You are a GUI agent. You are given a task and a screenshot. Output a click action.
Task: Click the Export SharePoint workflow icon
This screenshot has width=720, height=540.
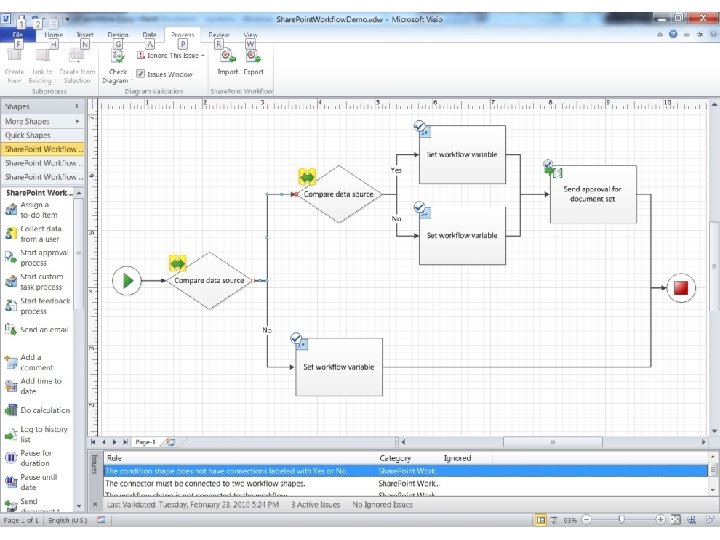pos(253,56)
